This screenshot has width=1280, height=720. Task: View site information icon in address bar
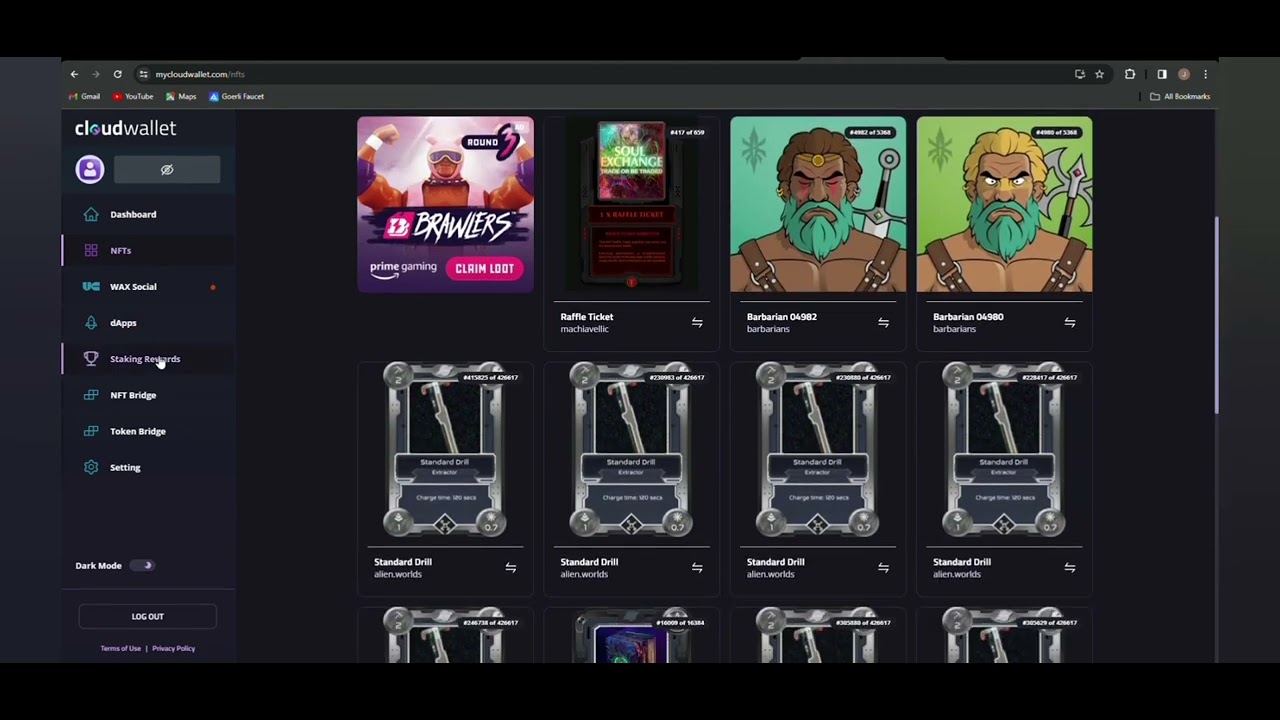[144, 74]
